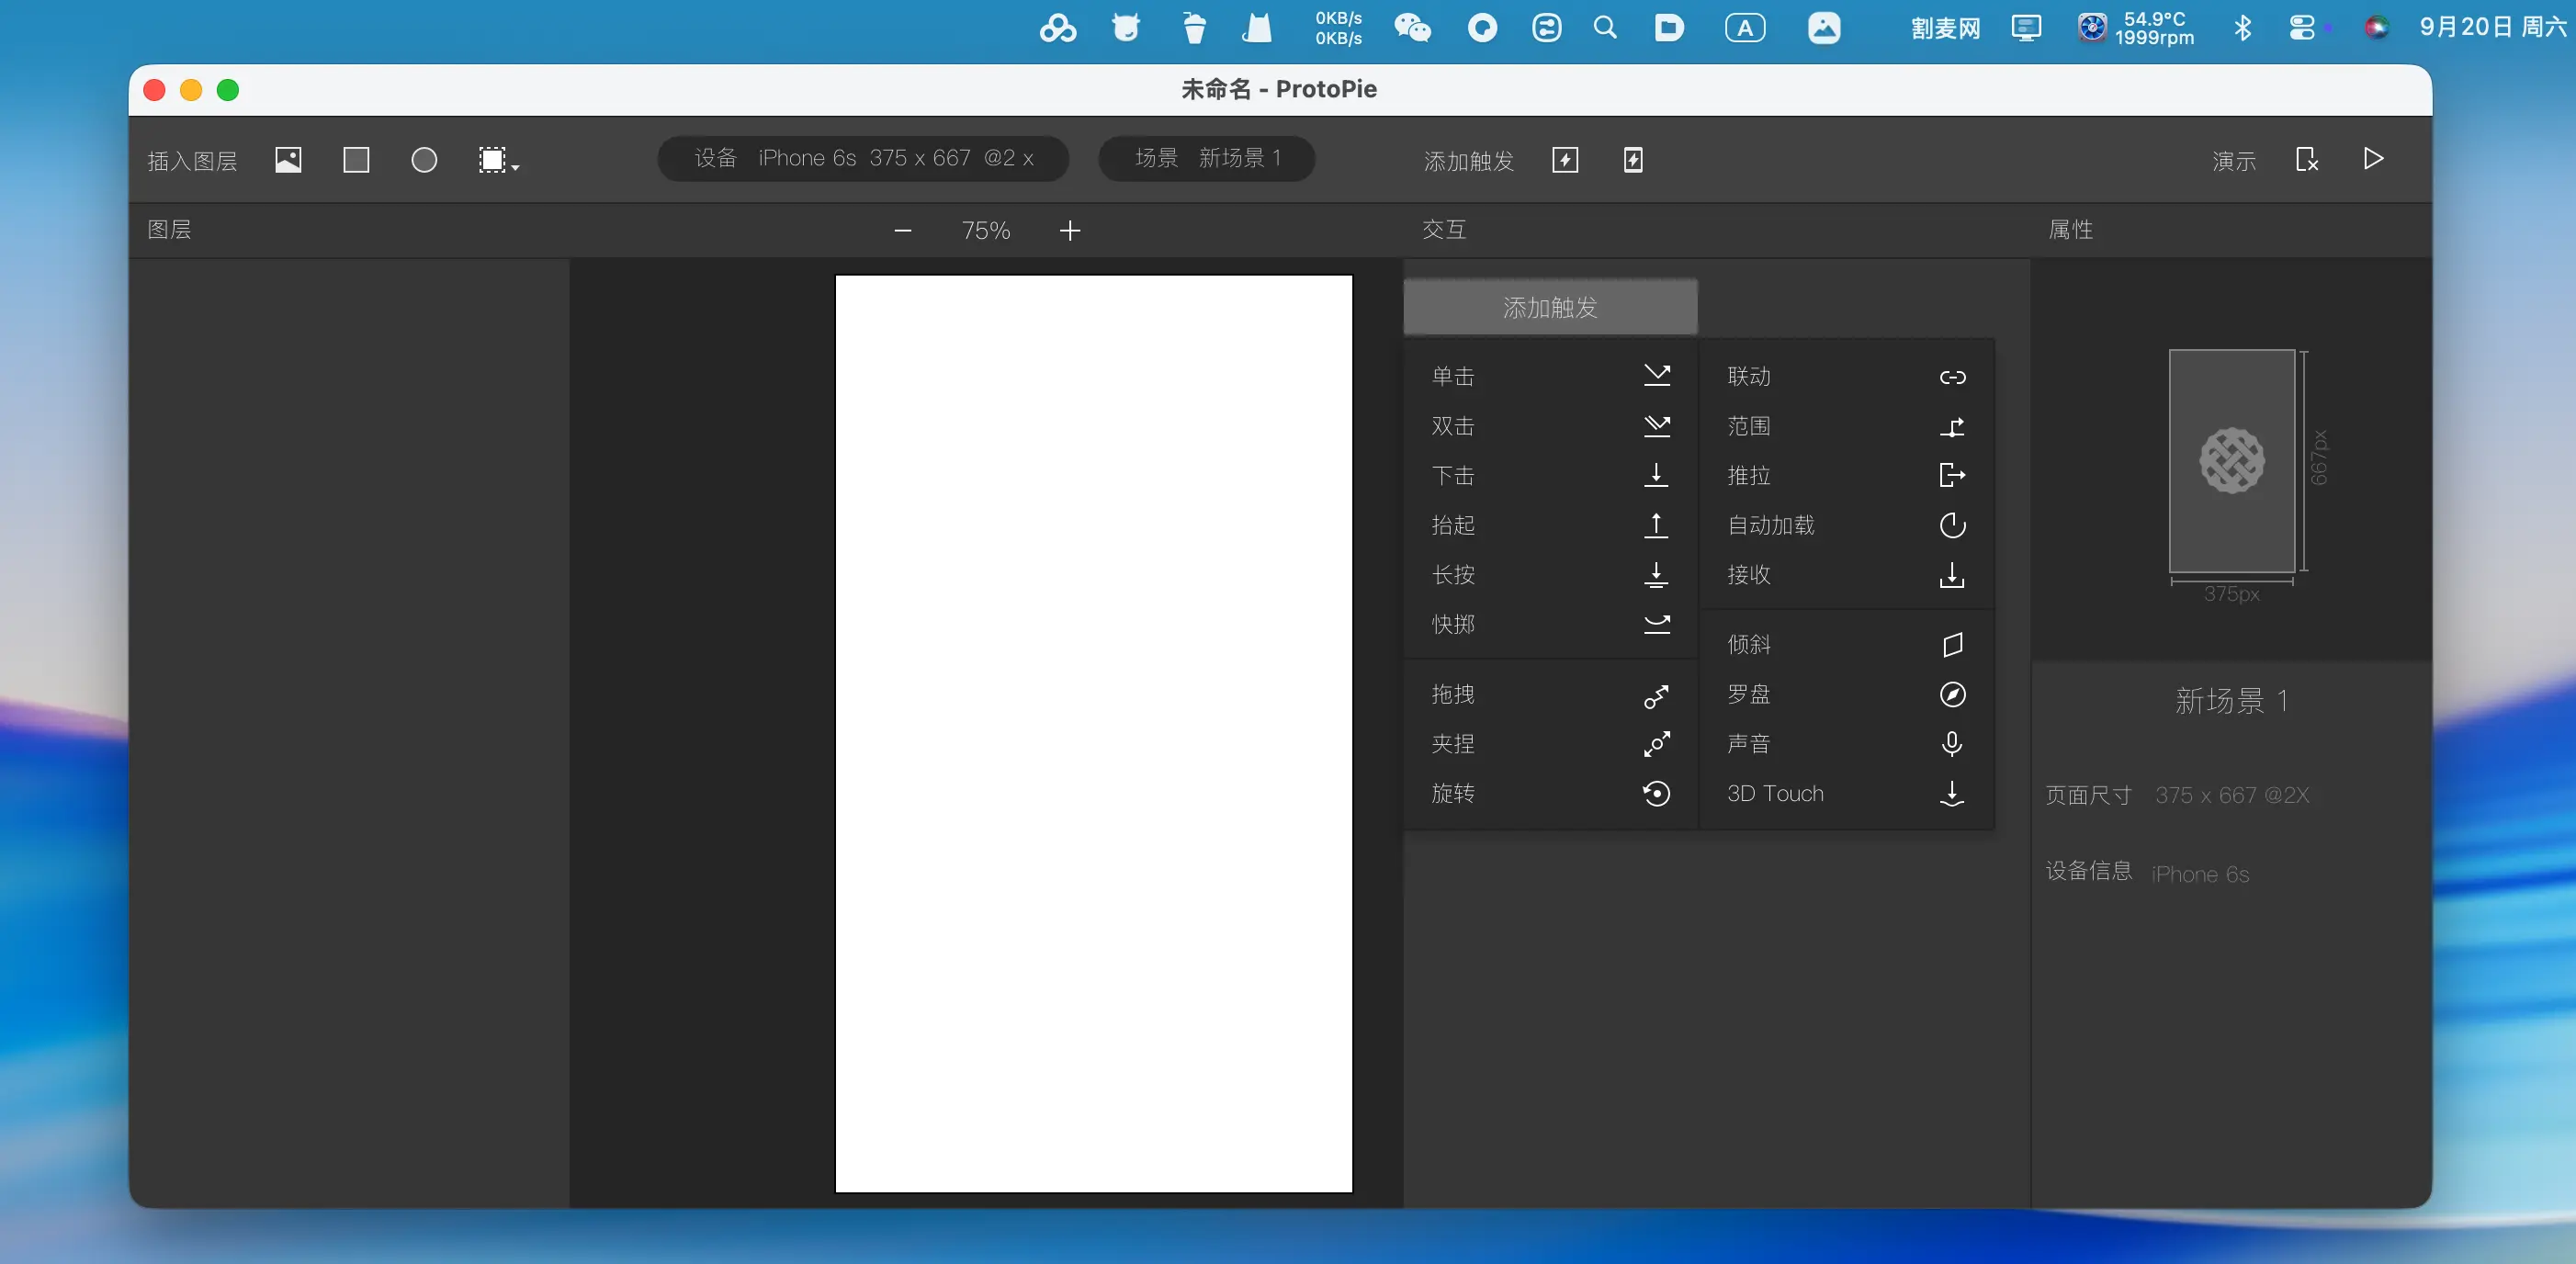Start the preview with the play button
This screenshot has height=1264, width=2576.
point(2373,159)
